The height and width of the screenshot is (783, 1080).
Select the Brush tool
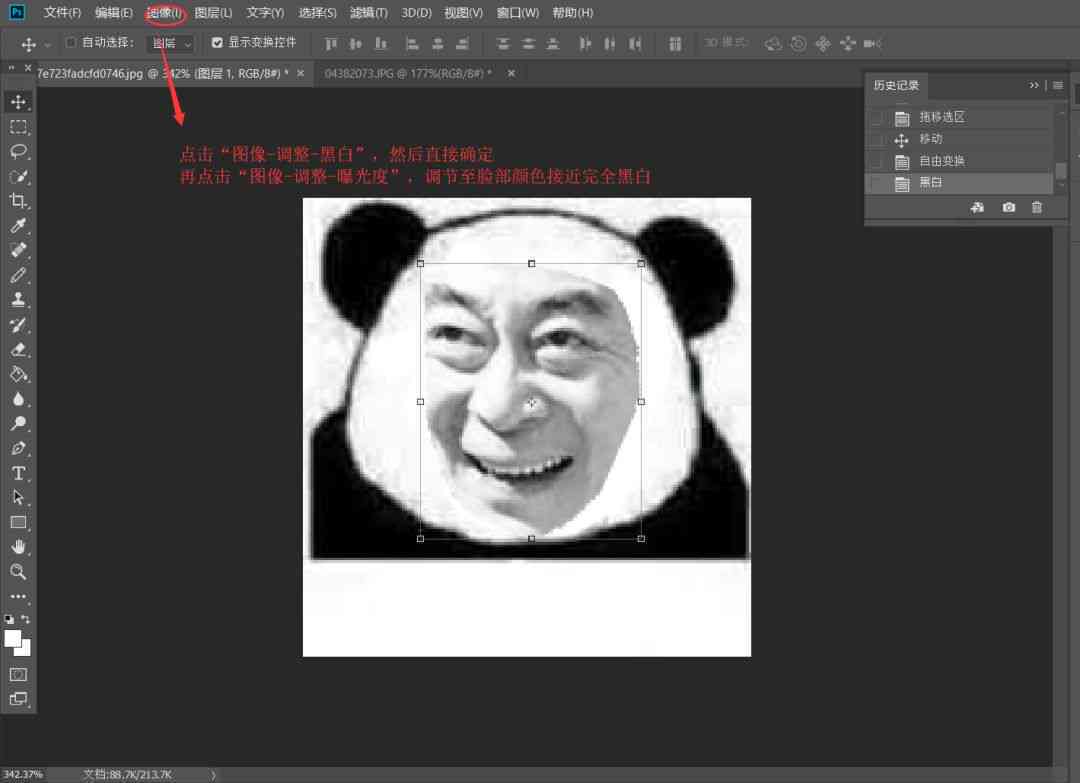[x=19, y=275]
